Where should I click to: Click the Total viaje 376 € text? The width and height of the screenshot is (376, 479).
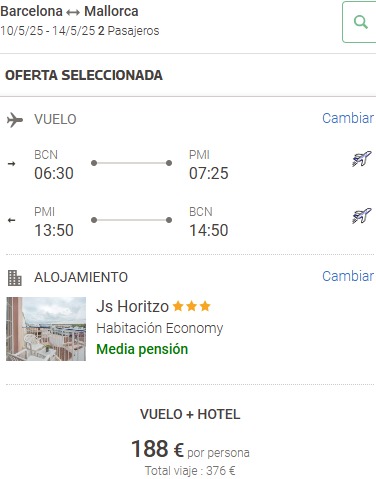tap(190, 471)
